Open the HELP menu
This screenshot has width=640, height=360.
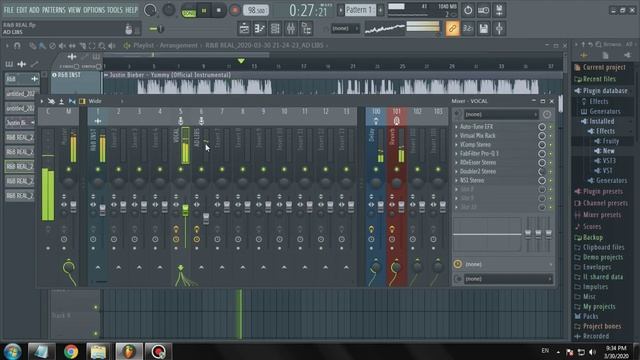131,10
